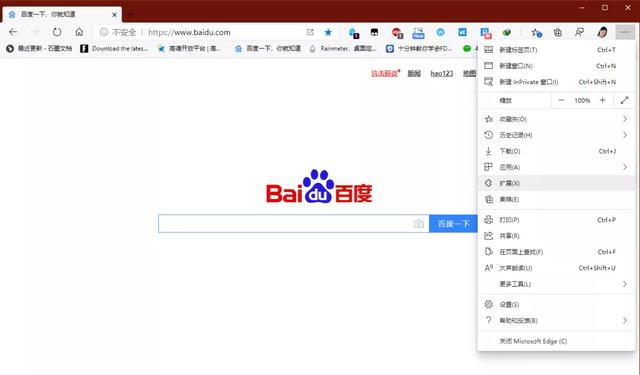Choose 在页面上查找(F) find menu item
The image size is (640, 375).
point(556,252)
